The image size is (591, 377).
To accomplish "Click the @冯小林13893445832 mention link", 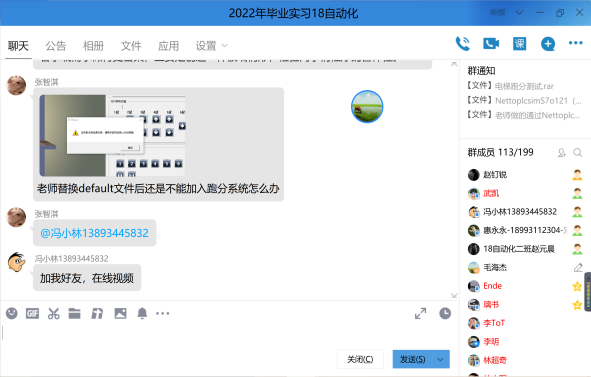I will click(94, 233).
